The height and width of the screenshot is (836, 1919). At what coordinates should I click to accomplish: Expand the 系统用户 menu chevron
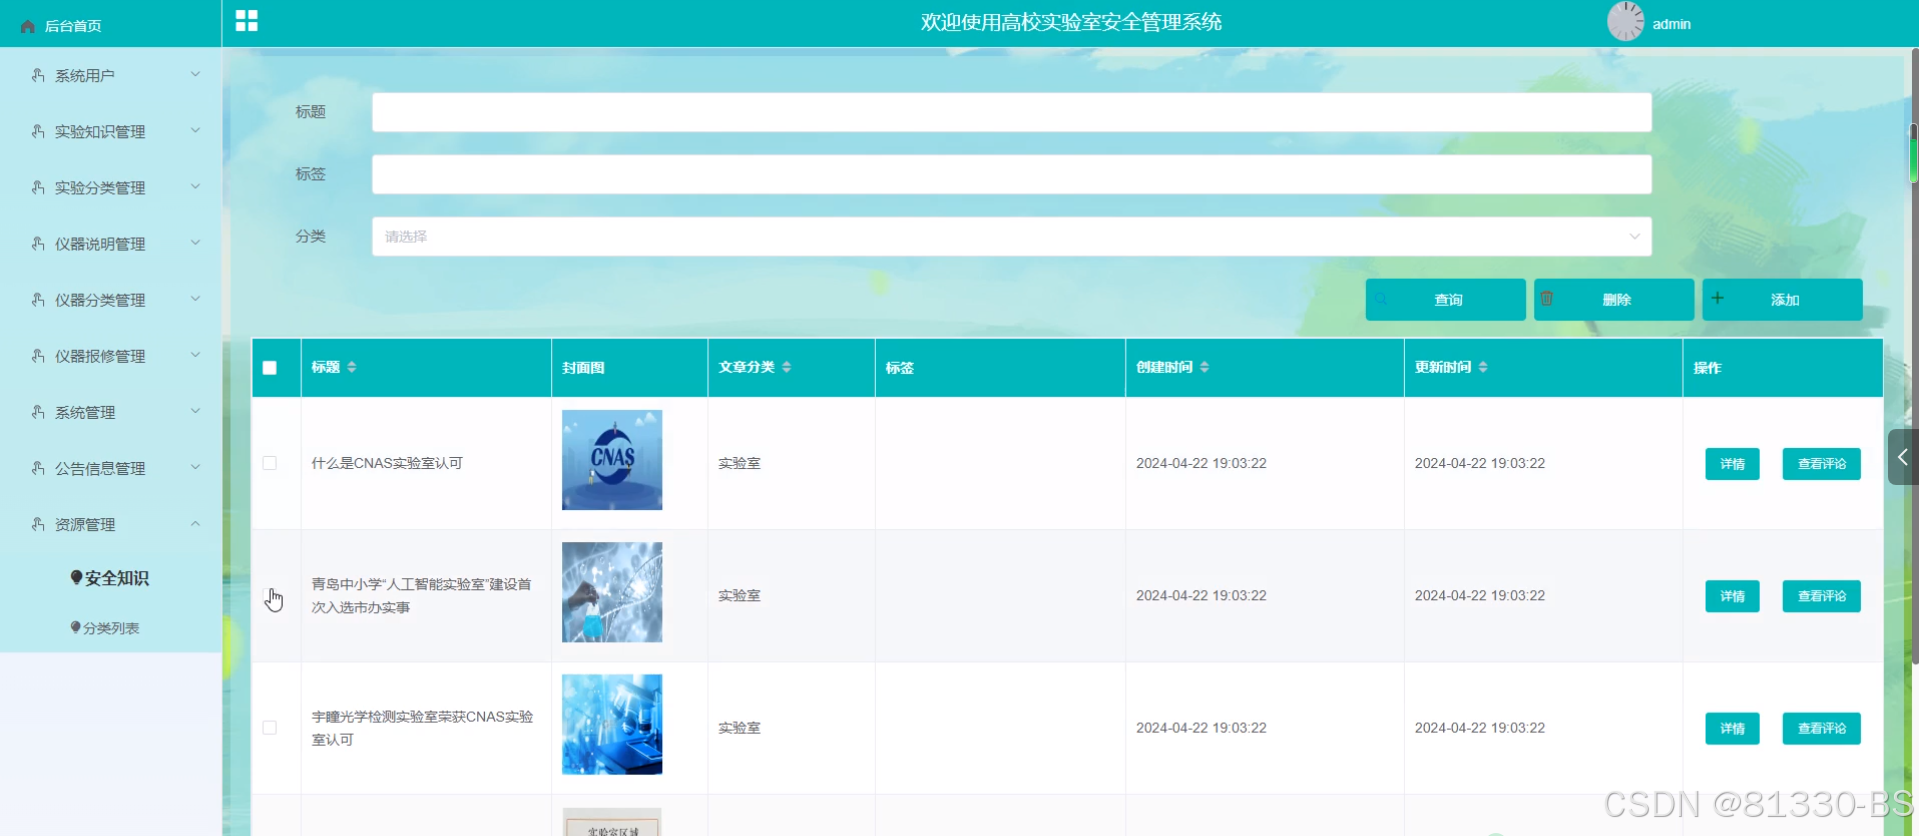pos(195,74)
